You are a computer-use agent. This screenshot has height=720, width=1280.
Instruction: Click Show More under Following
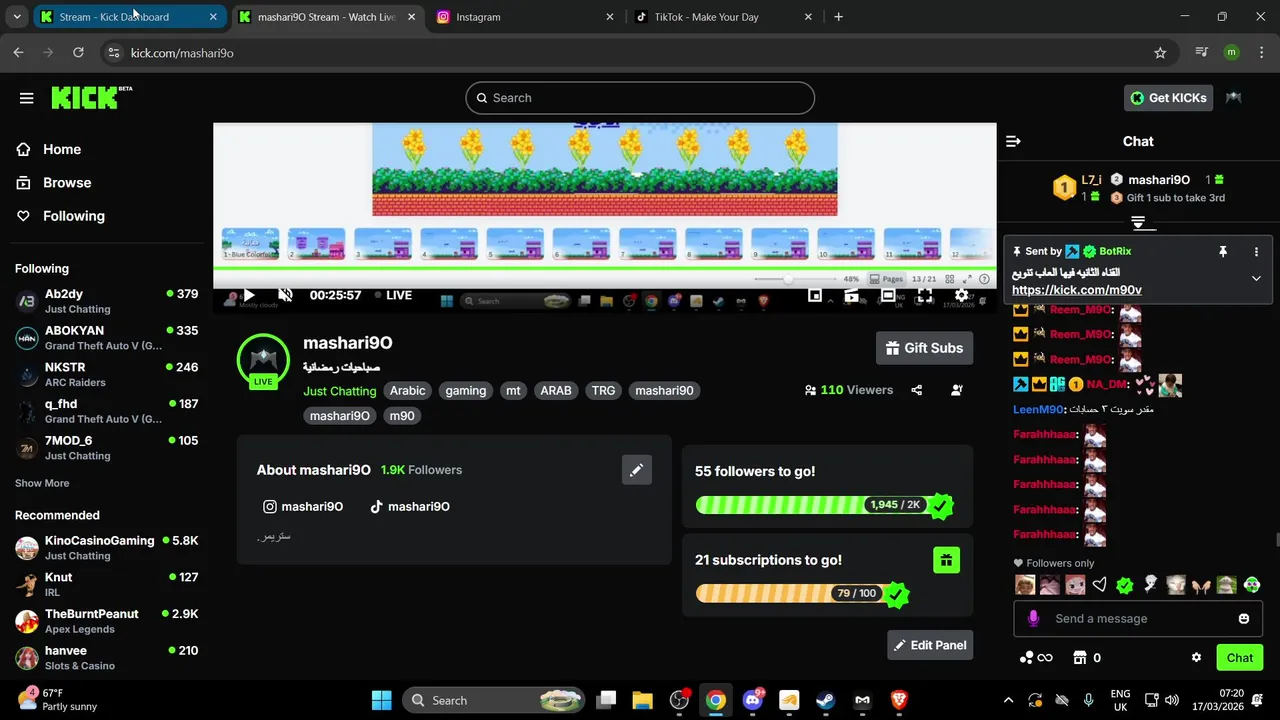pyautogui.click(x=42, y=483)
